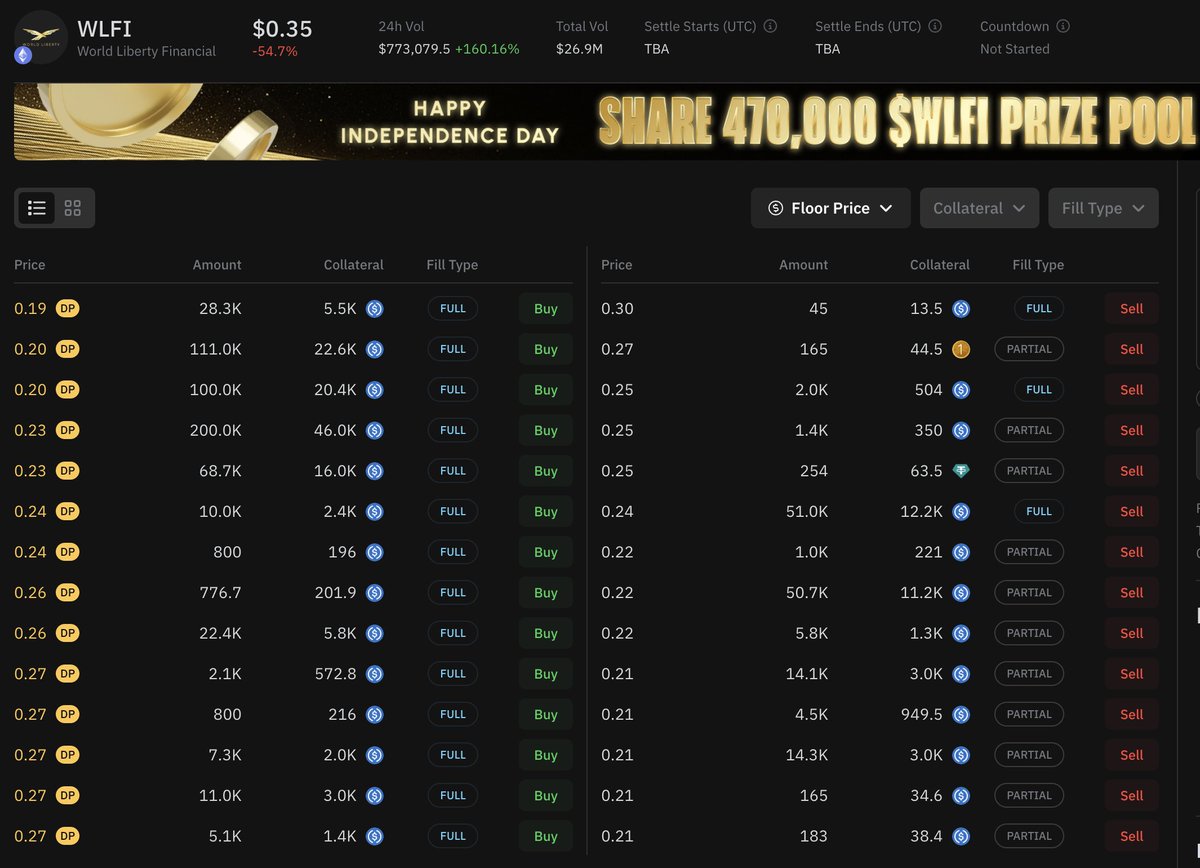Click the -54.7% price change value
Screen dimensions: 1200x868
pyautogui.click(x=275, y=50)
